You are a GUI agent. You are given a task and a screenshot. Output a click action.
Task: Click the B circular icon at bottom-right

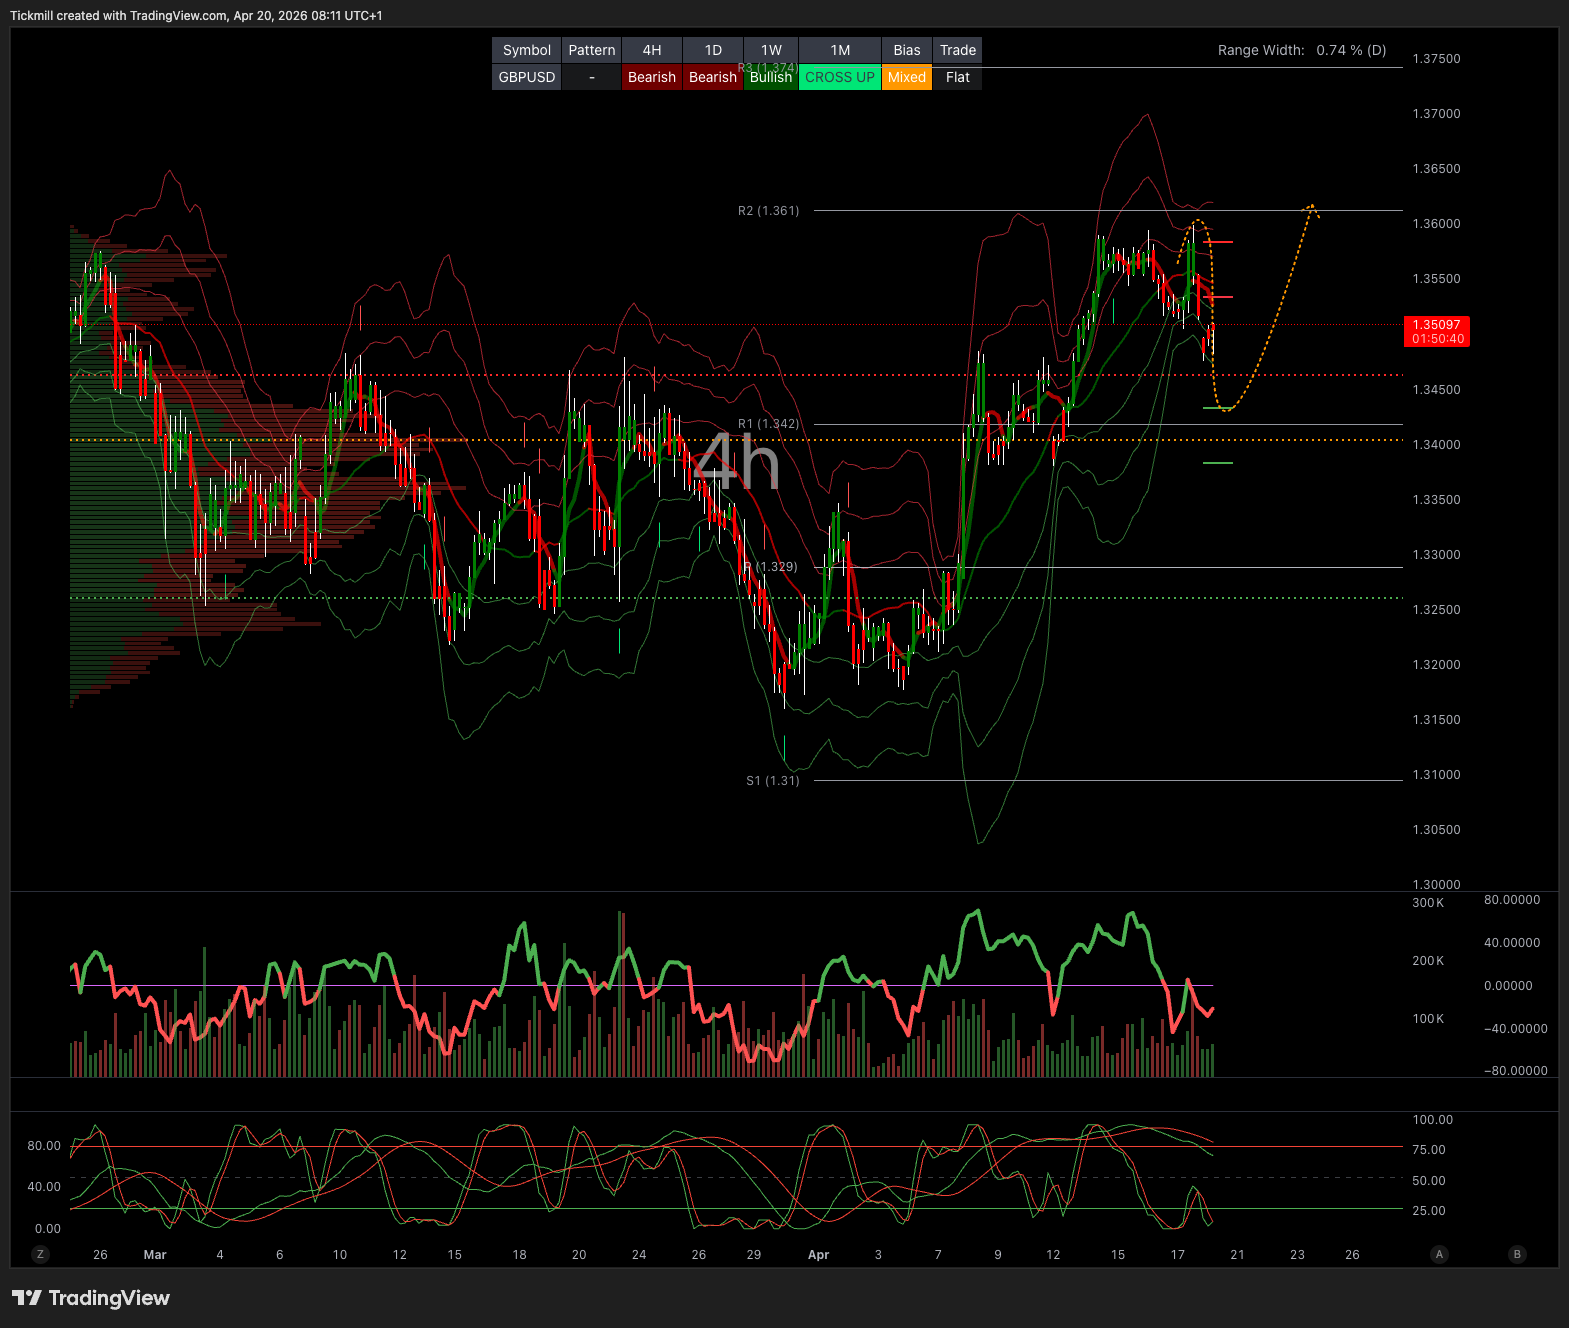point(1517,1254)
